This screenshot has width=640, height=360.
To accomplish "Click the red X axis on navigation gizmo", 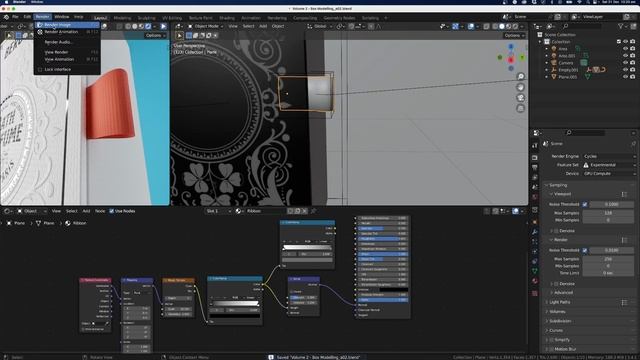I will point(511,60).
